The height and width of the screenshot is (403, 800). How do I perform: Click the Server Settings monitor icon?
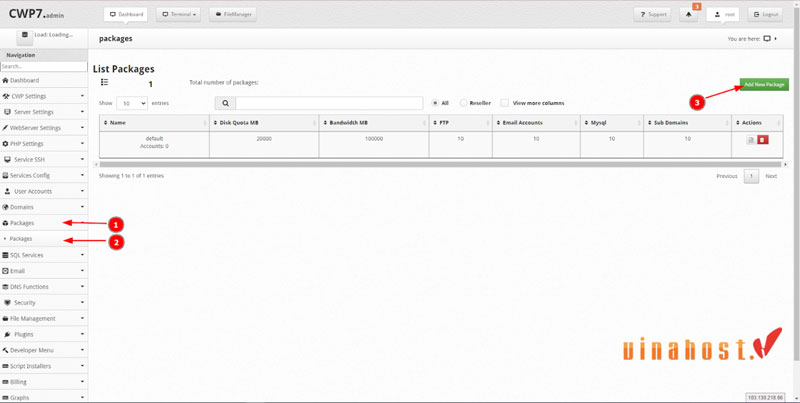(x=7, y=112)
